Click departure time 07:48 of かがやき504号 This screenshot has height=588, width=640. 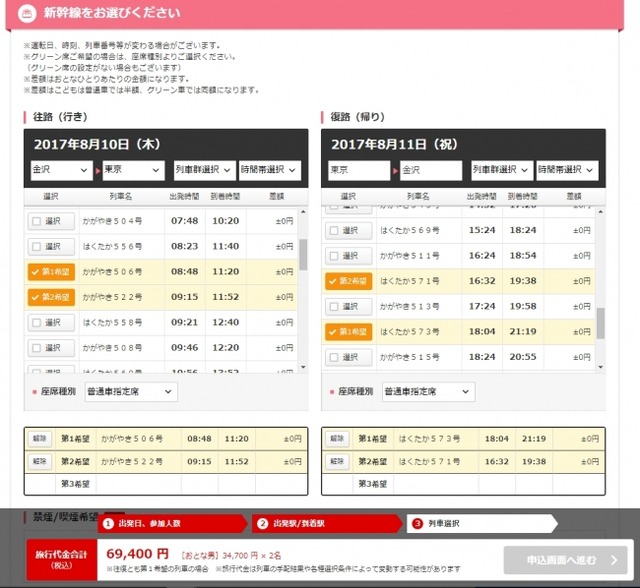[x=184, y=221]
